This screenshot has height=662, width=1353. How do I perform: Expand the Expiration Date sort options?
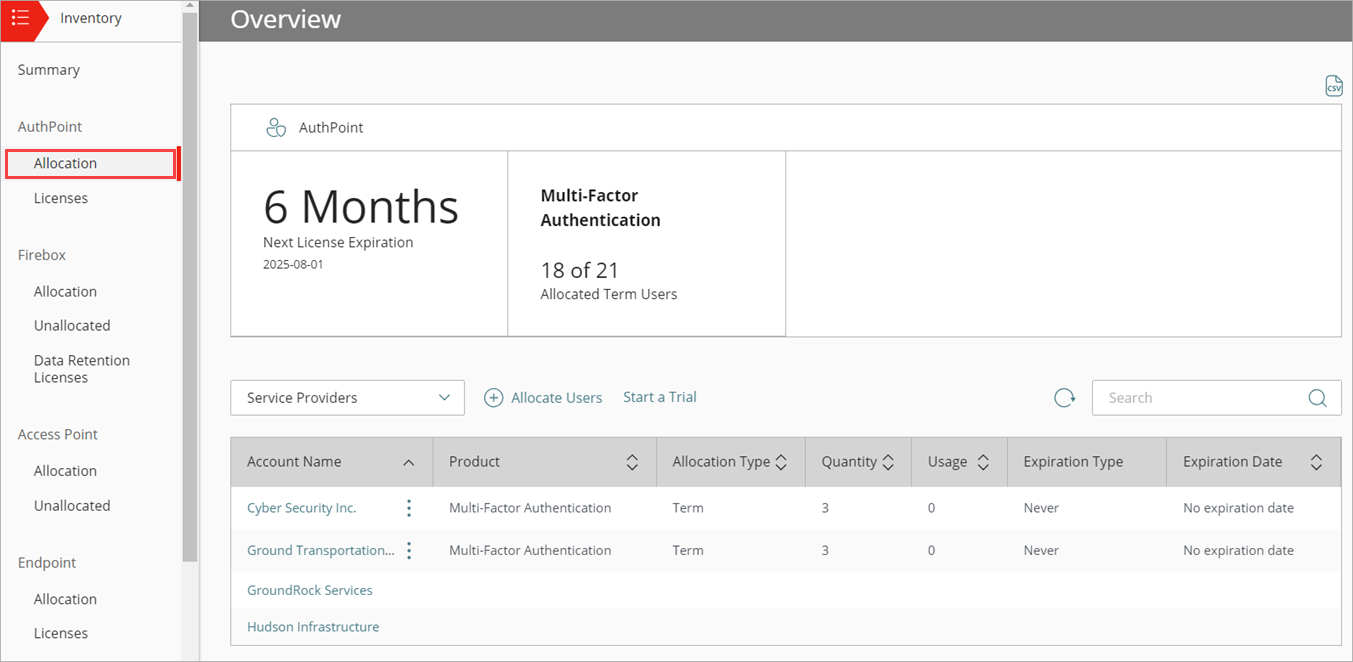click(1318, 461)
